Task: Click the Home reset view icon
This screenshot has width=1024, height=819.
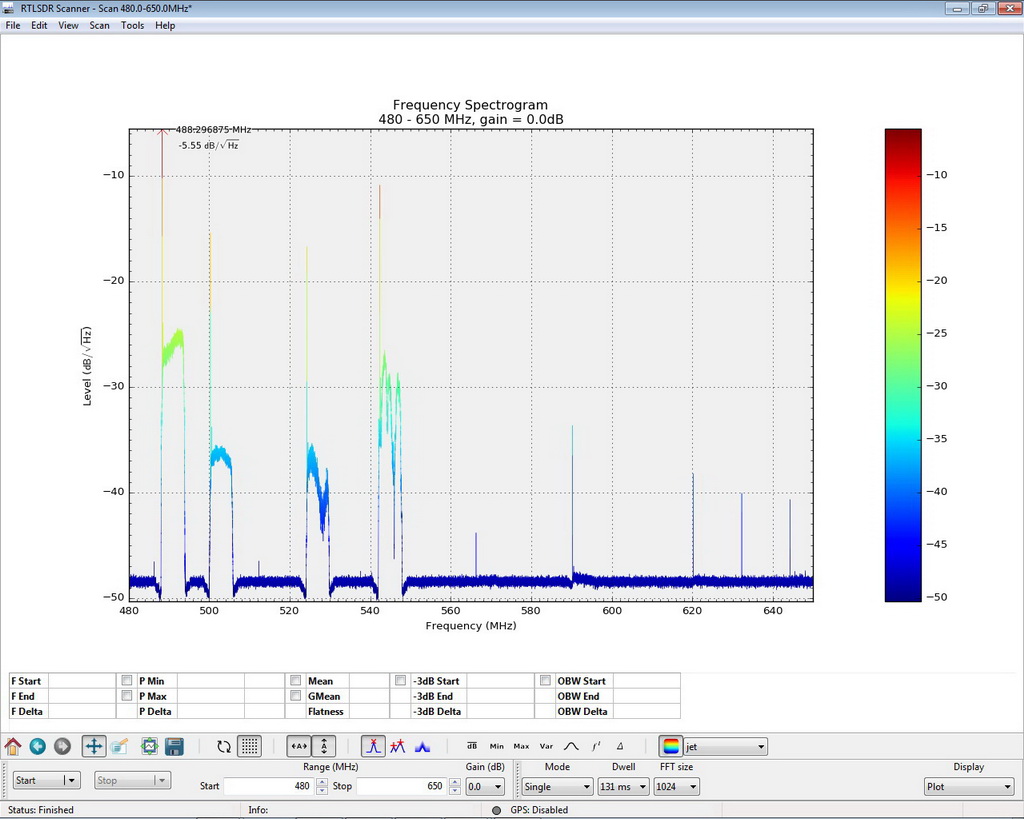Action: [x=13, y=746]
